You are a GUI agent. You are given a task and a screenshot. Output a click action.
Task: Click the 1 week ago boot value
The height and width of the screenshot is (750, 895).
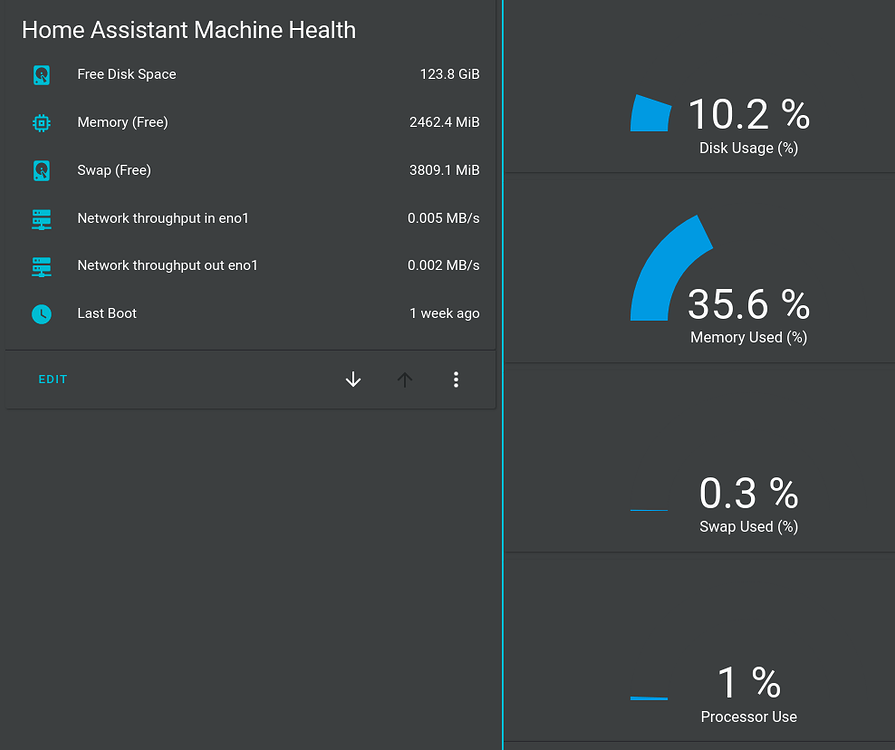[x=444, y=313]
